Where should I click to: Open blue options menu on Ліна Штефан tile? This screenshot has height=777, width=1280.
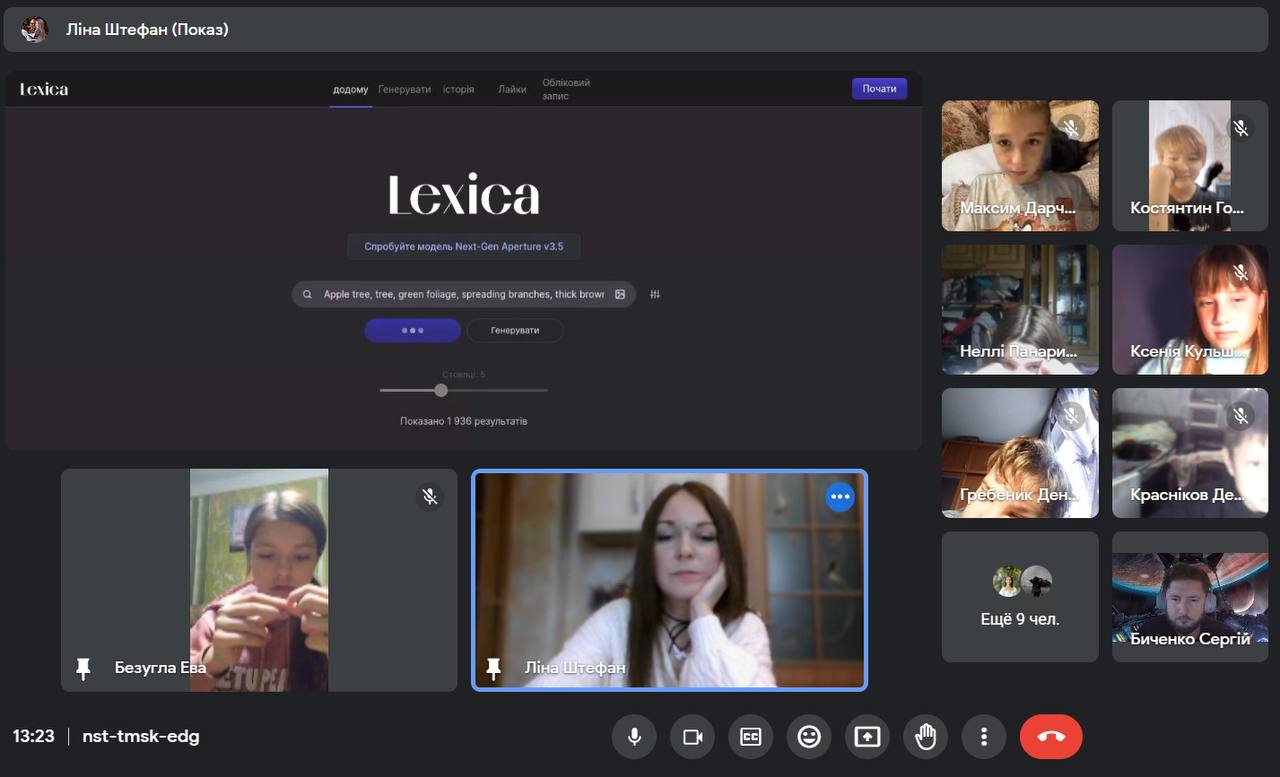tap(839, 497)
